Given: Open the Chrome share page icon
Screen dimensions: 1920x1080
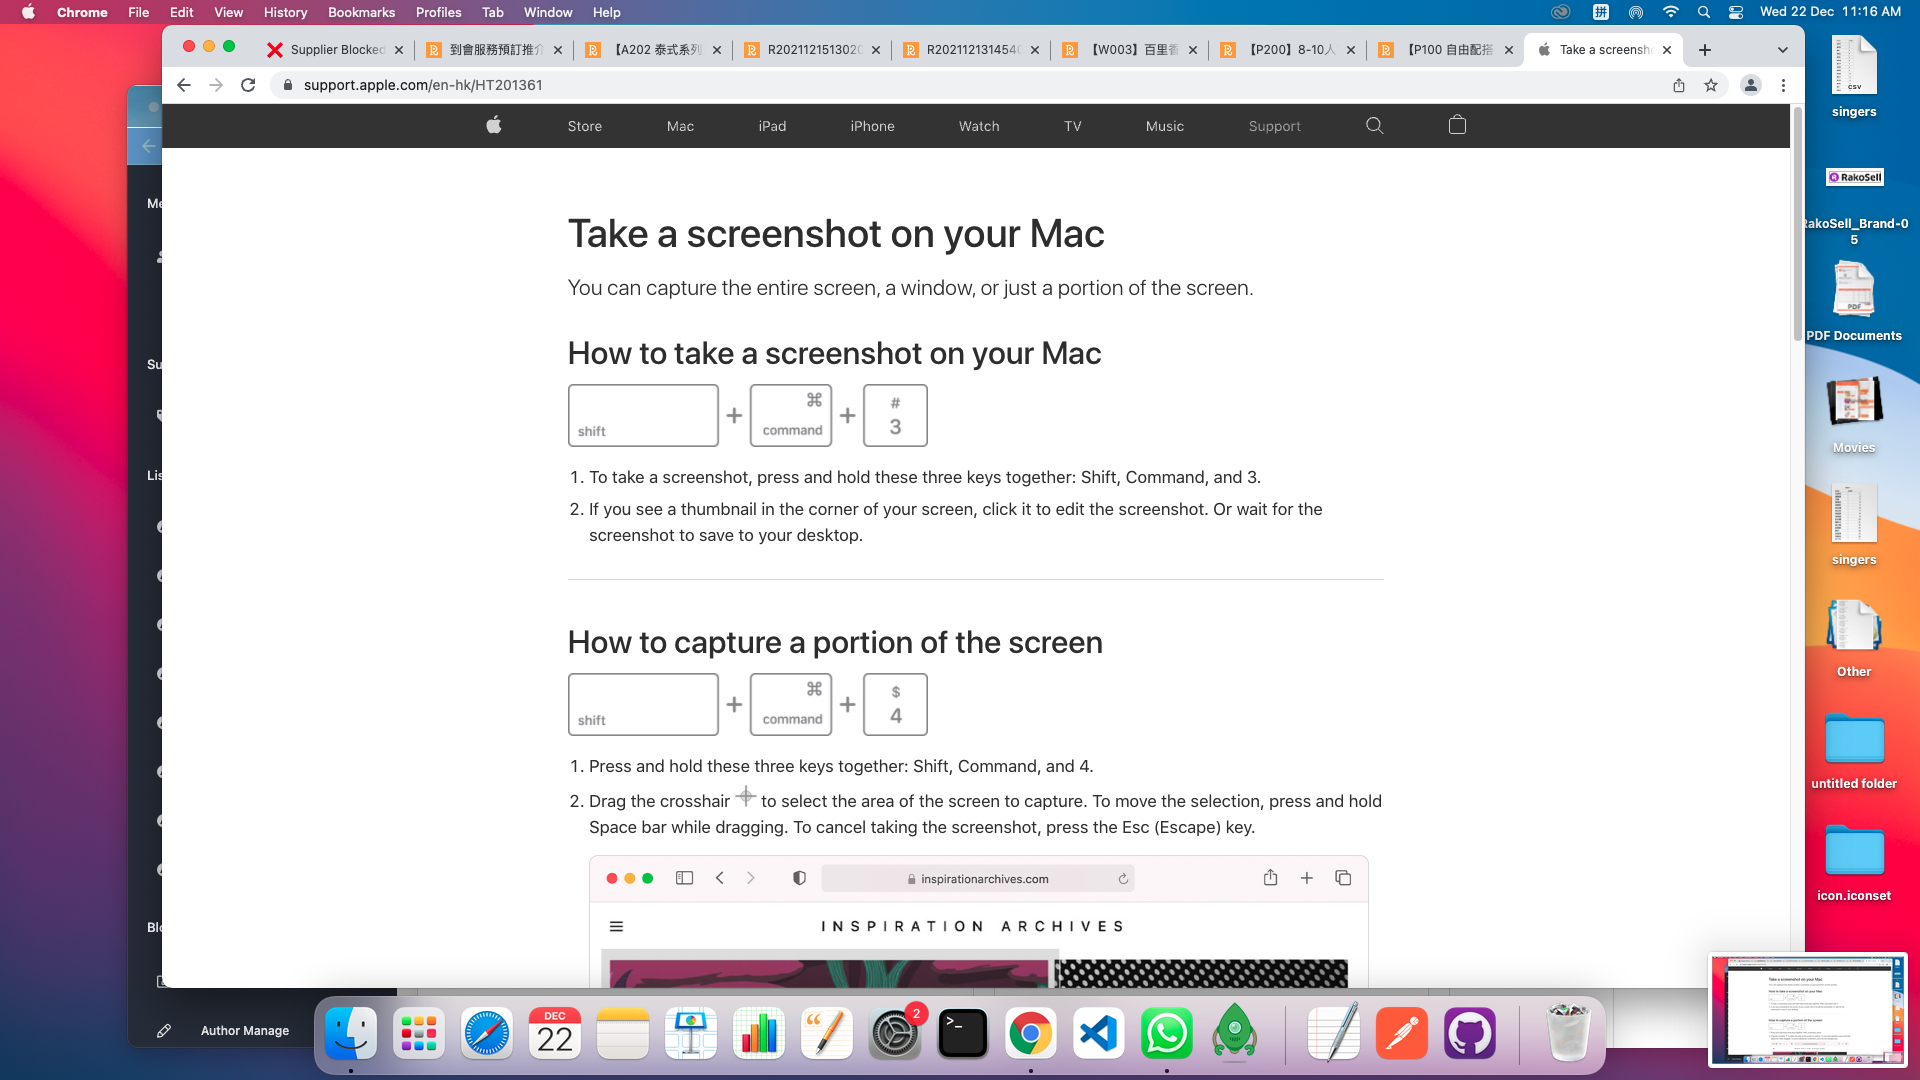Looking at the screenshot, I should point(1679,85).
